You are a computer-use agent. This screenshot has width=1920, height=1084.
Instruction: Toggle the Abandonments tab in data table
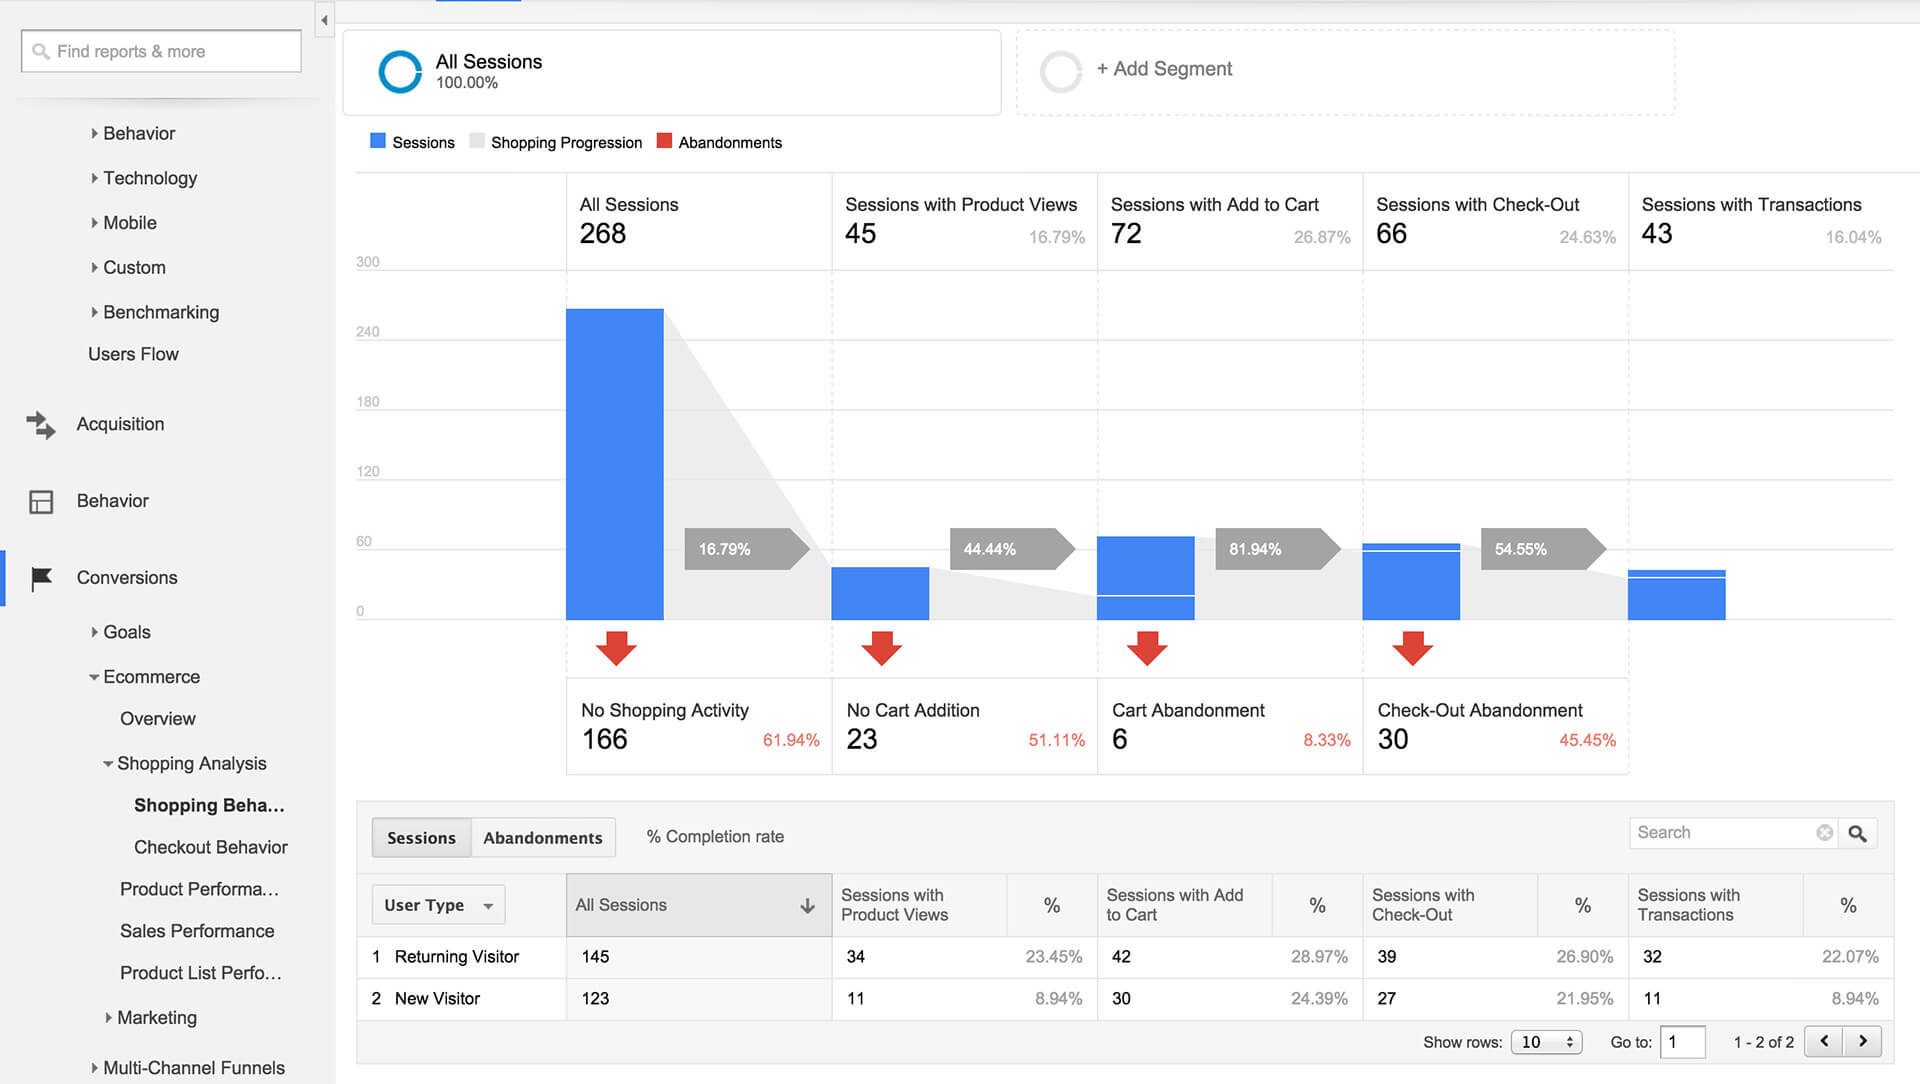[542, 836]
